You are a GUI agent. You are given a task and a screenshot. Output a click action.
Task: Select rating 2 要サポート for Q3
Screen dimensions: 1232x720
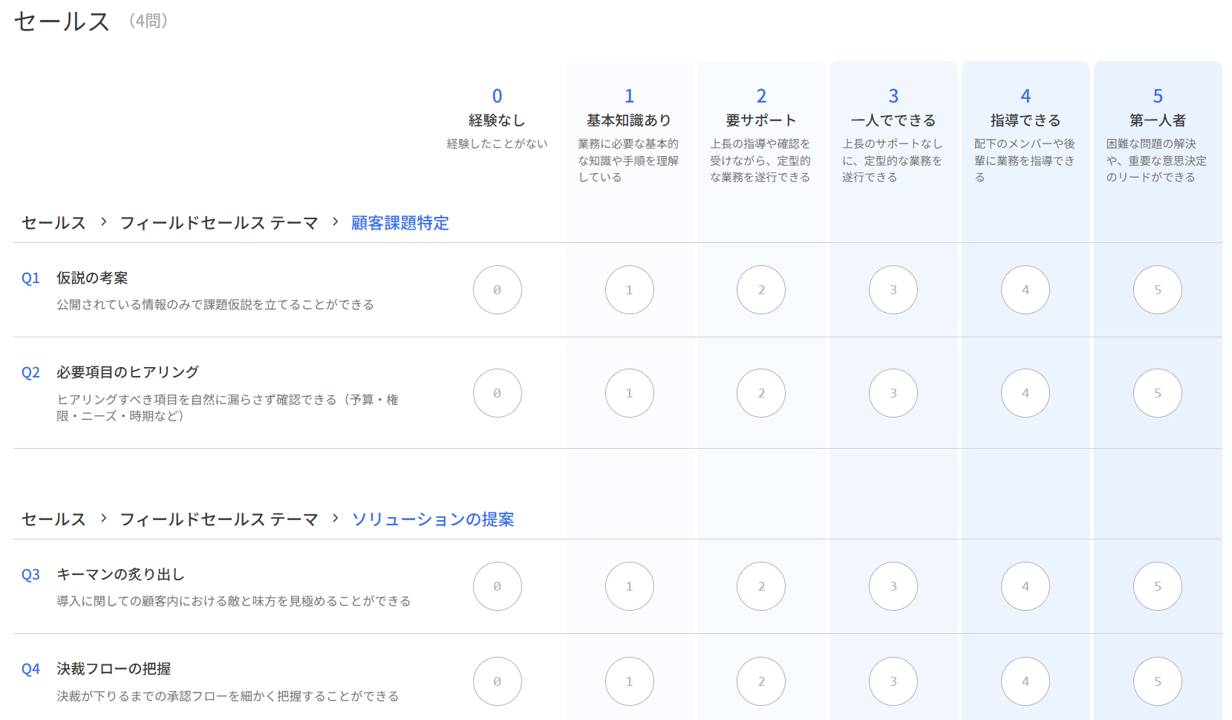click(761, 586)
